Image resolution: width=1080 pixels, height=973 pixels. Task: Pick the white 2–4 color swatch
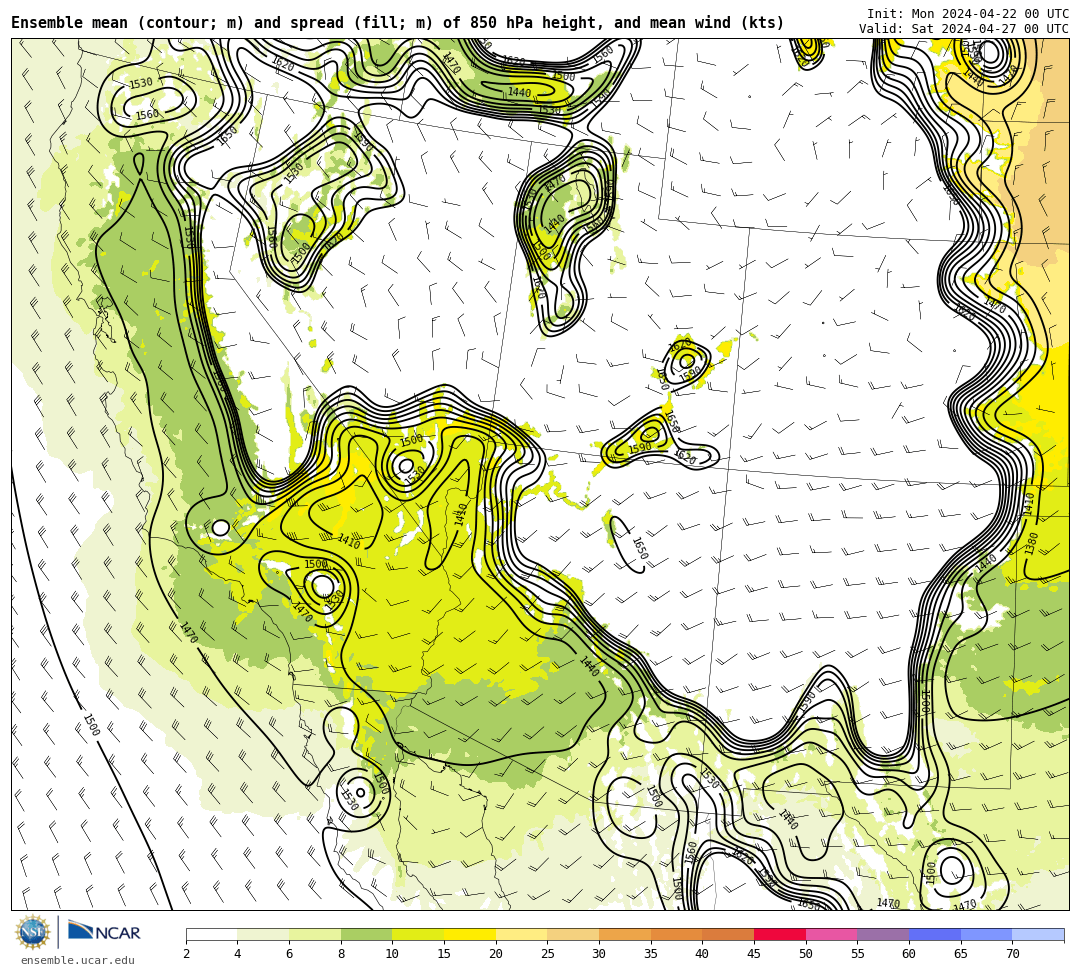point(211,934)
